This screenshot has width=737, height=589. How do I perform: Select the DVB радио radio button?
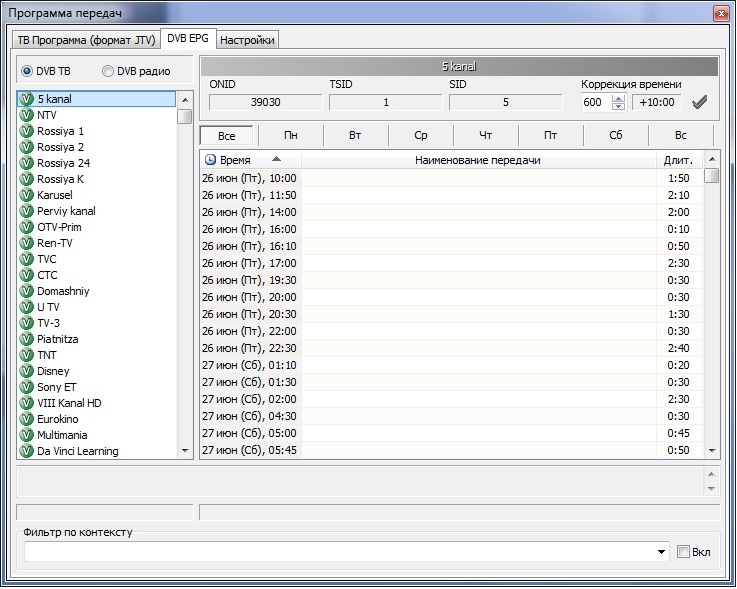[108, 71]
